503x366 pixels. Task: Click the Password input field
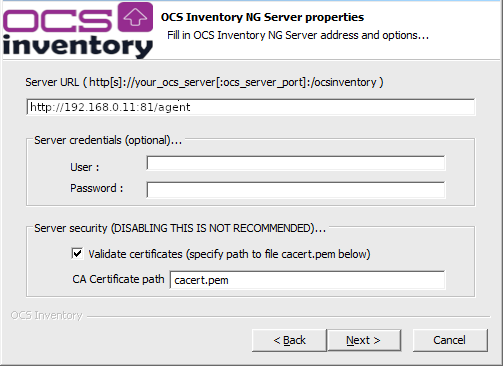coord(296,190)
